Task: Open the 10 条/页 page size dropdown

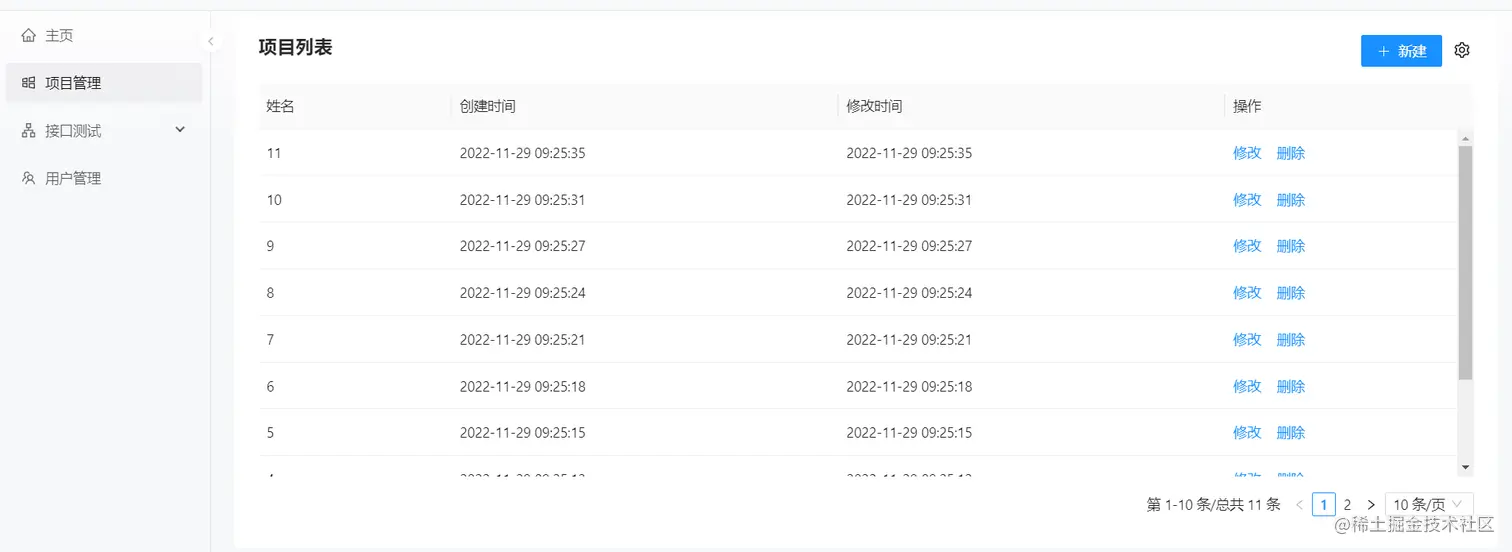Action: coord(1429,505)
